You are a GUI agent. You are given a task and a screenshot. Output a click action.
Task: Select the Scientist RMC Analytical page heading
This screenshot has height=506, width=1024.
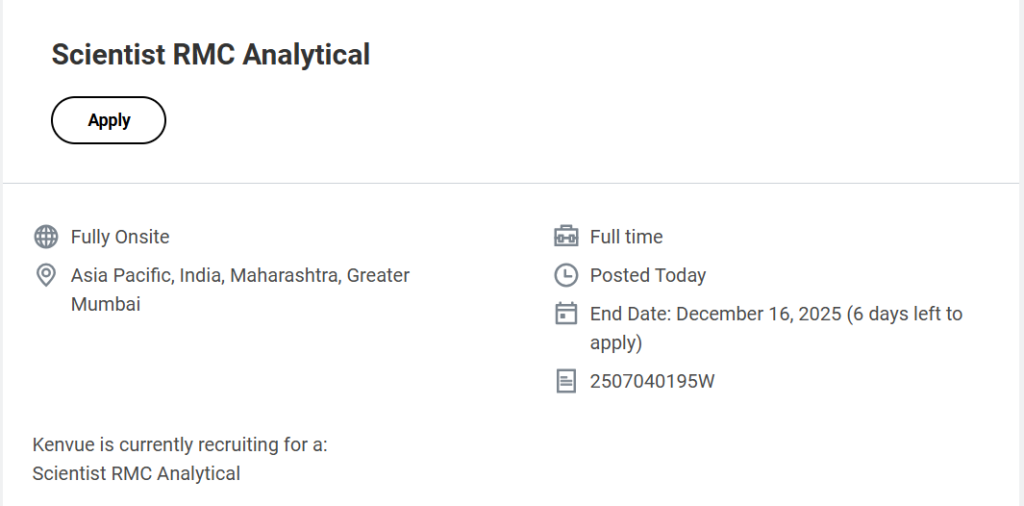[x=210, y=54]
